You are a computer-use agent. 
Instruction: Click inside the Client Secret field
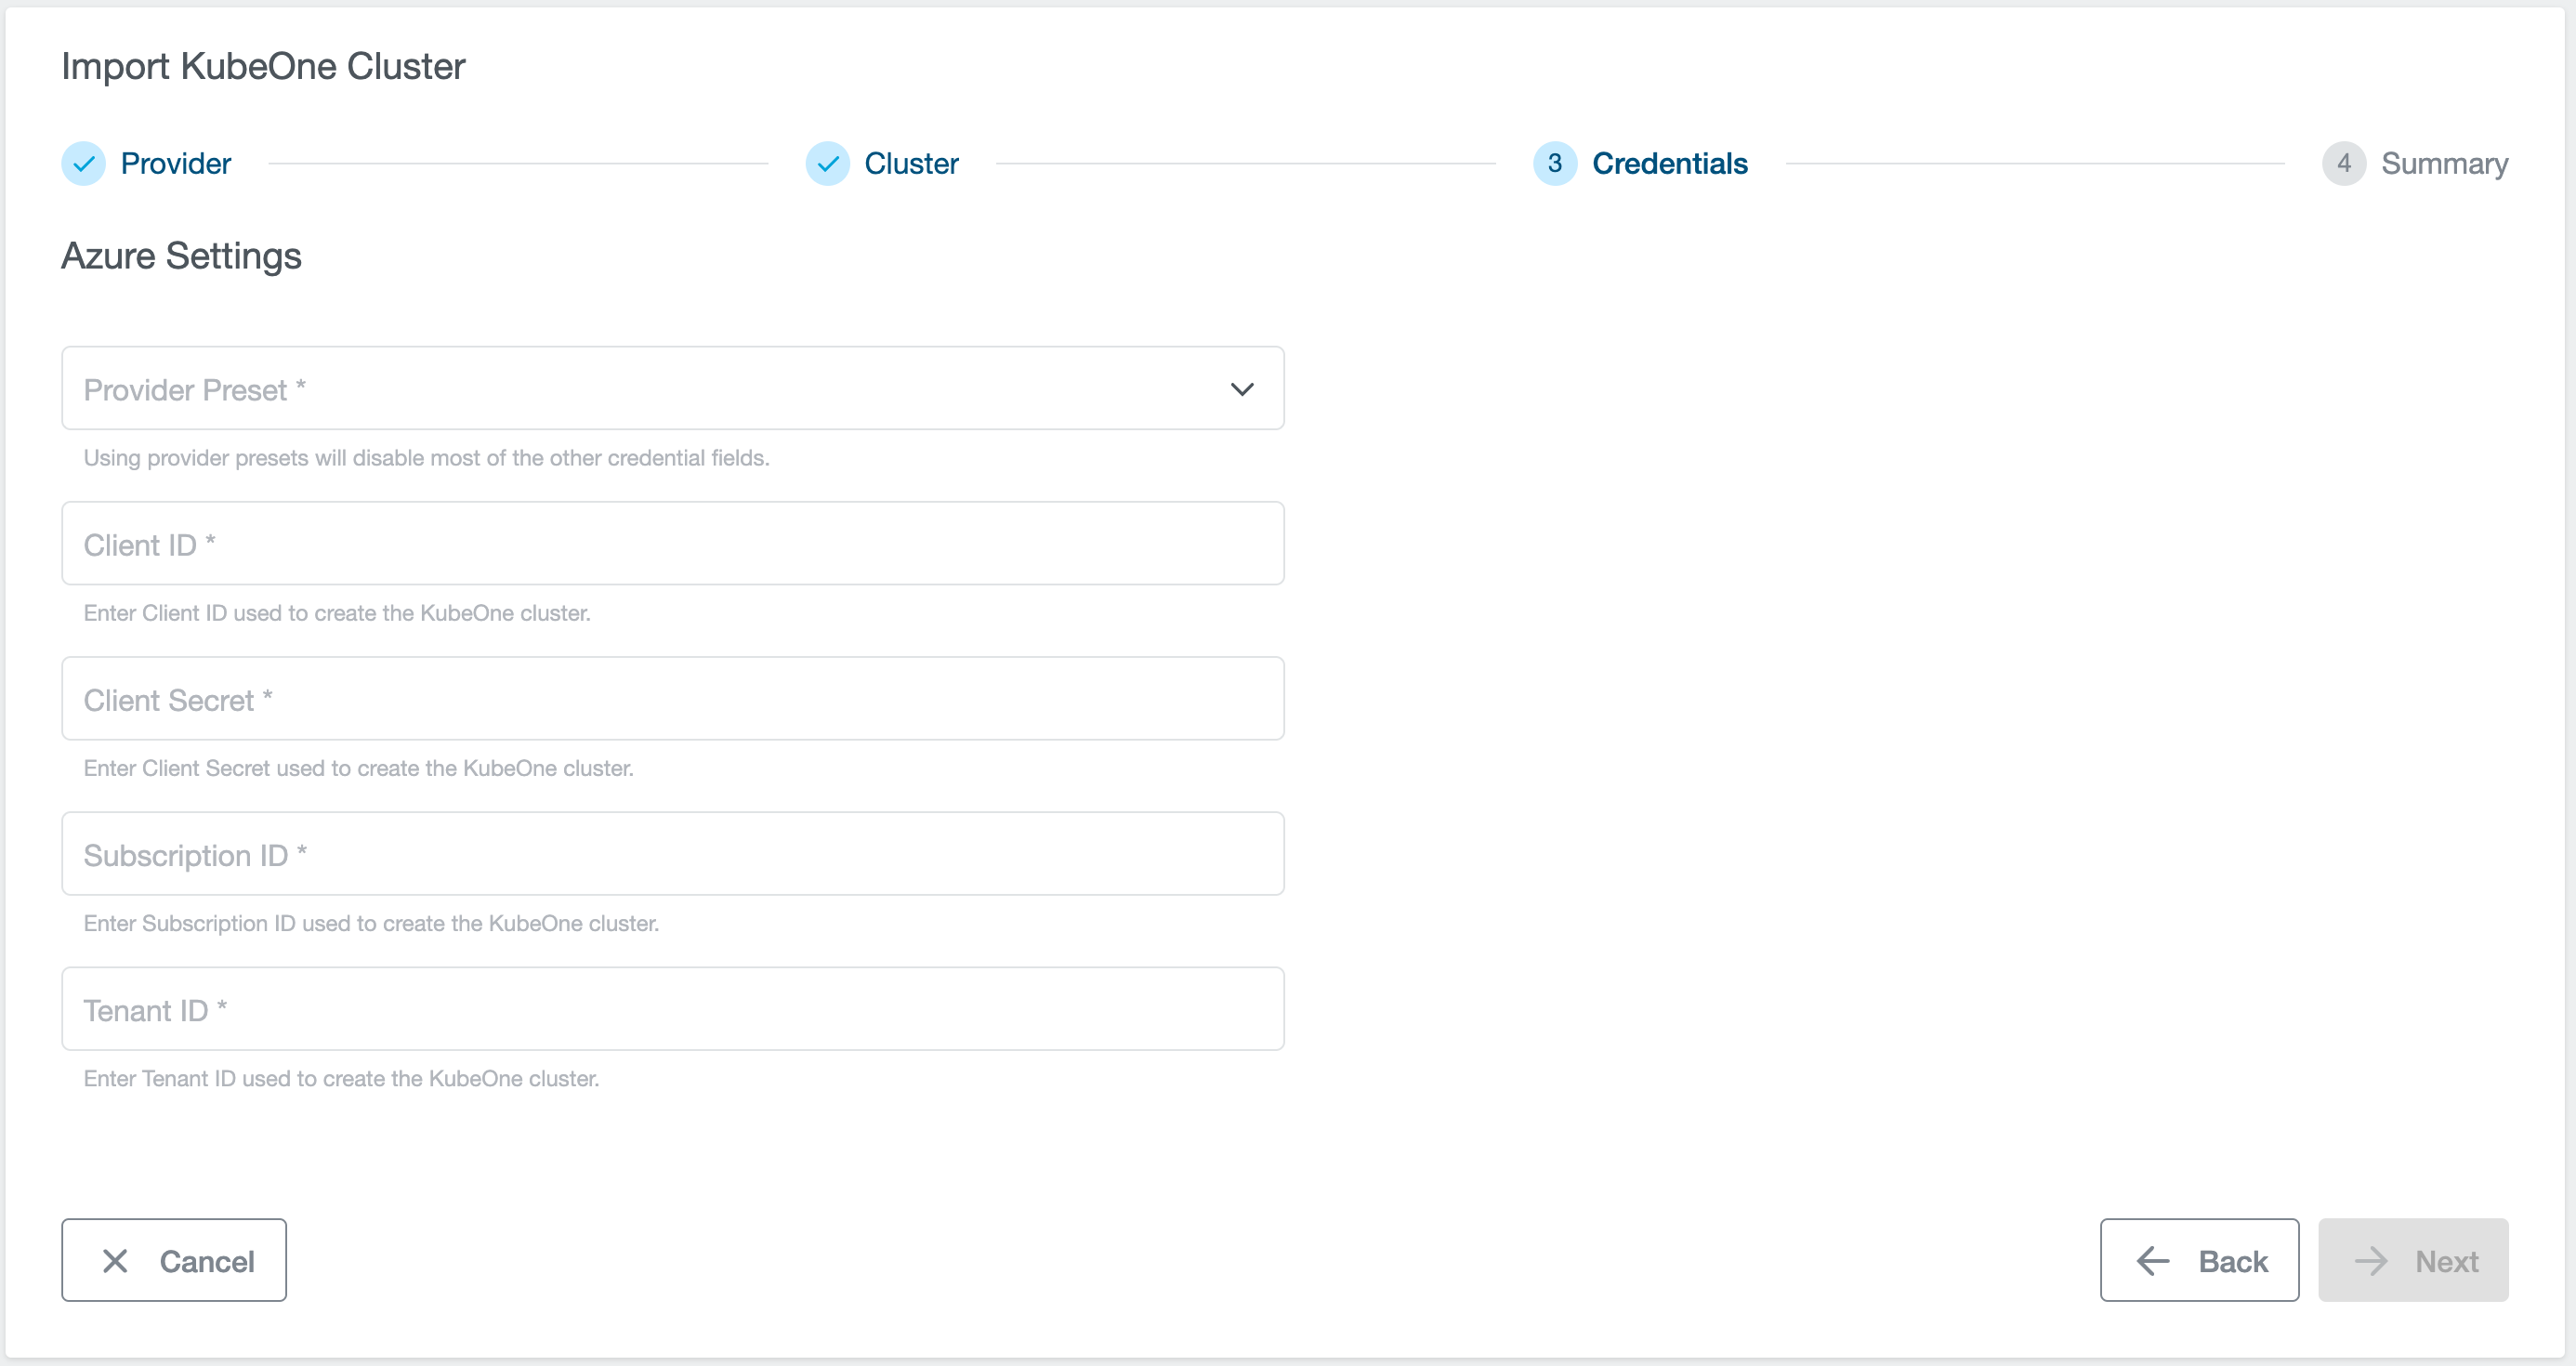672,698
